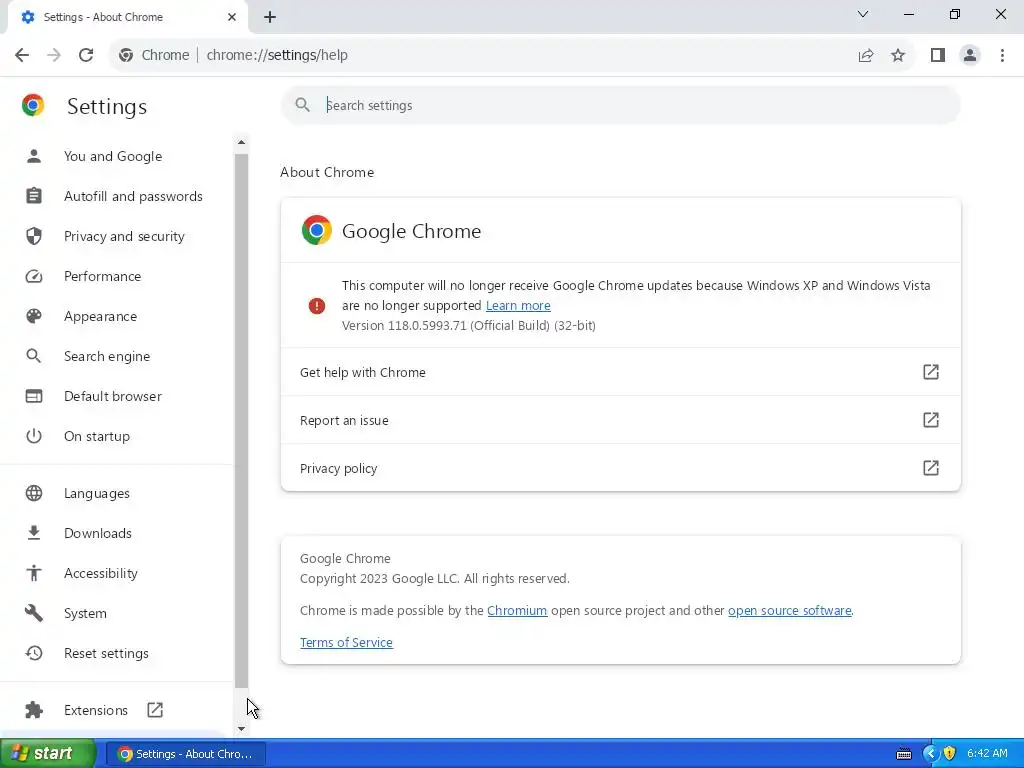Image resolution: width=1024 pixels, height=768 pixels.
Task: Click the Google Chrome logo in About card
Action: coord(317,230)
